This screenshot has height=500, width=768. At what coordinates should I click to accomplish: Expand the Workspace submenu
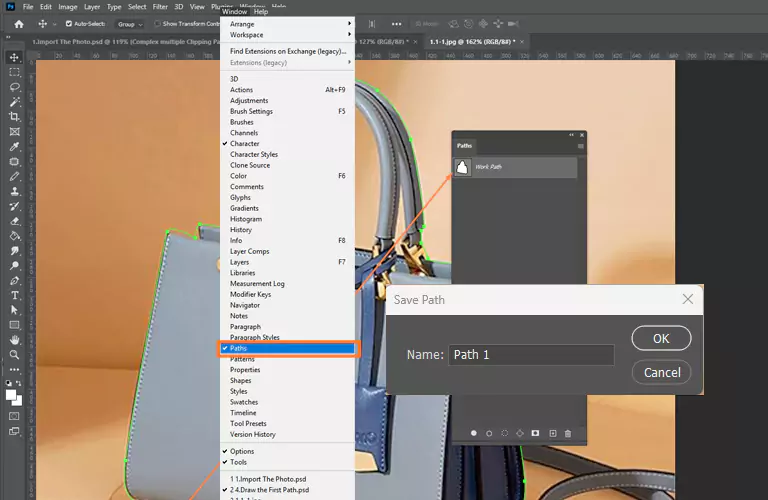tap(288, 34)
